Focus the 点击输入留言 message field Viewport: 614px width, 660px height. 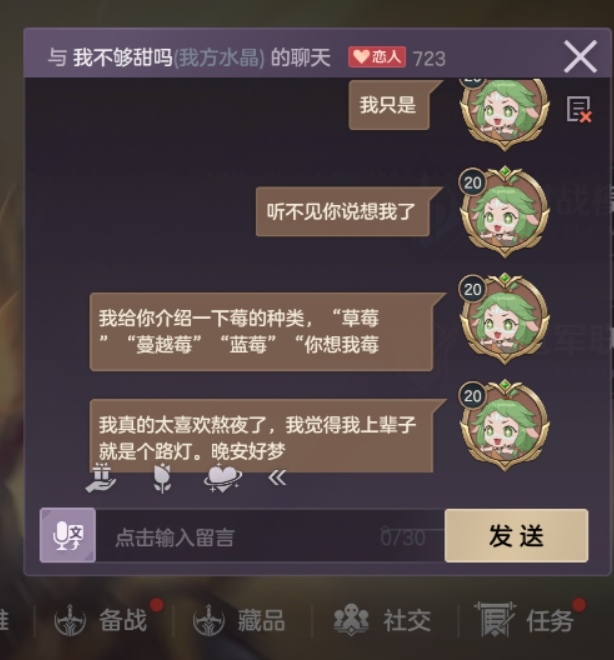270,536
